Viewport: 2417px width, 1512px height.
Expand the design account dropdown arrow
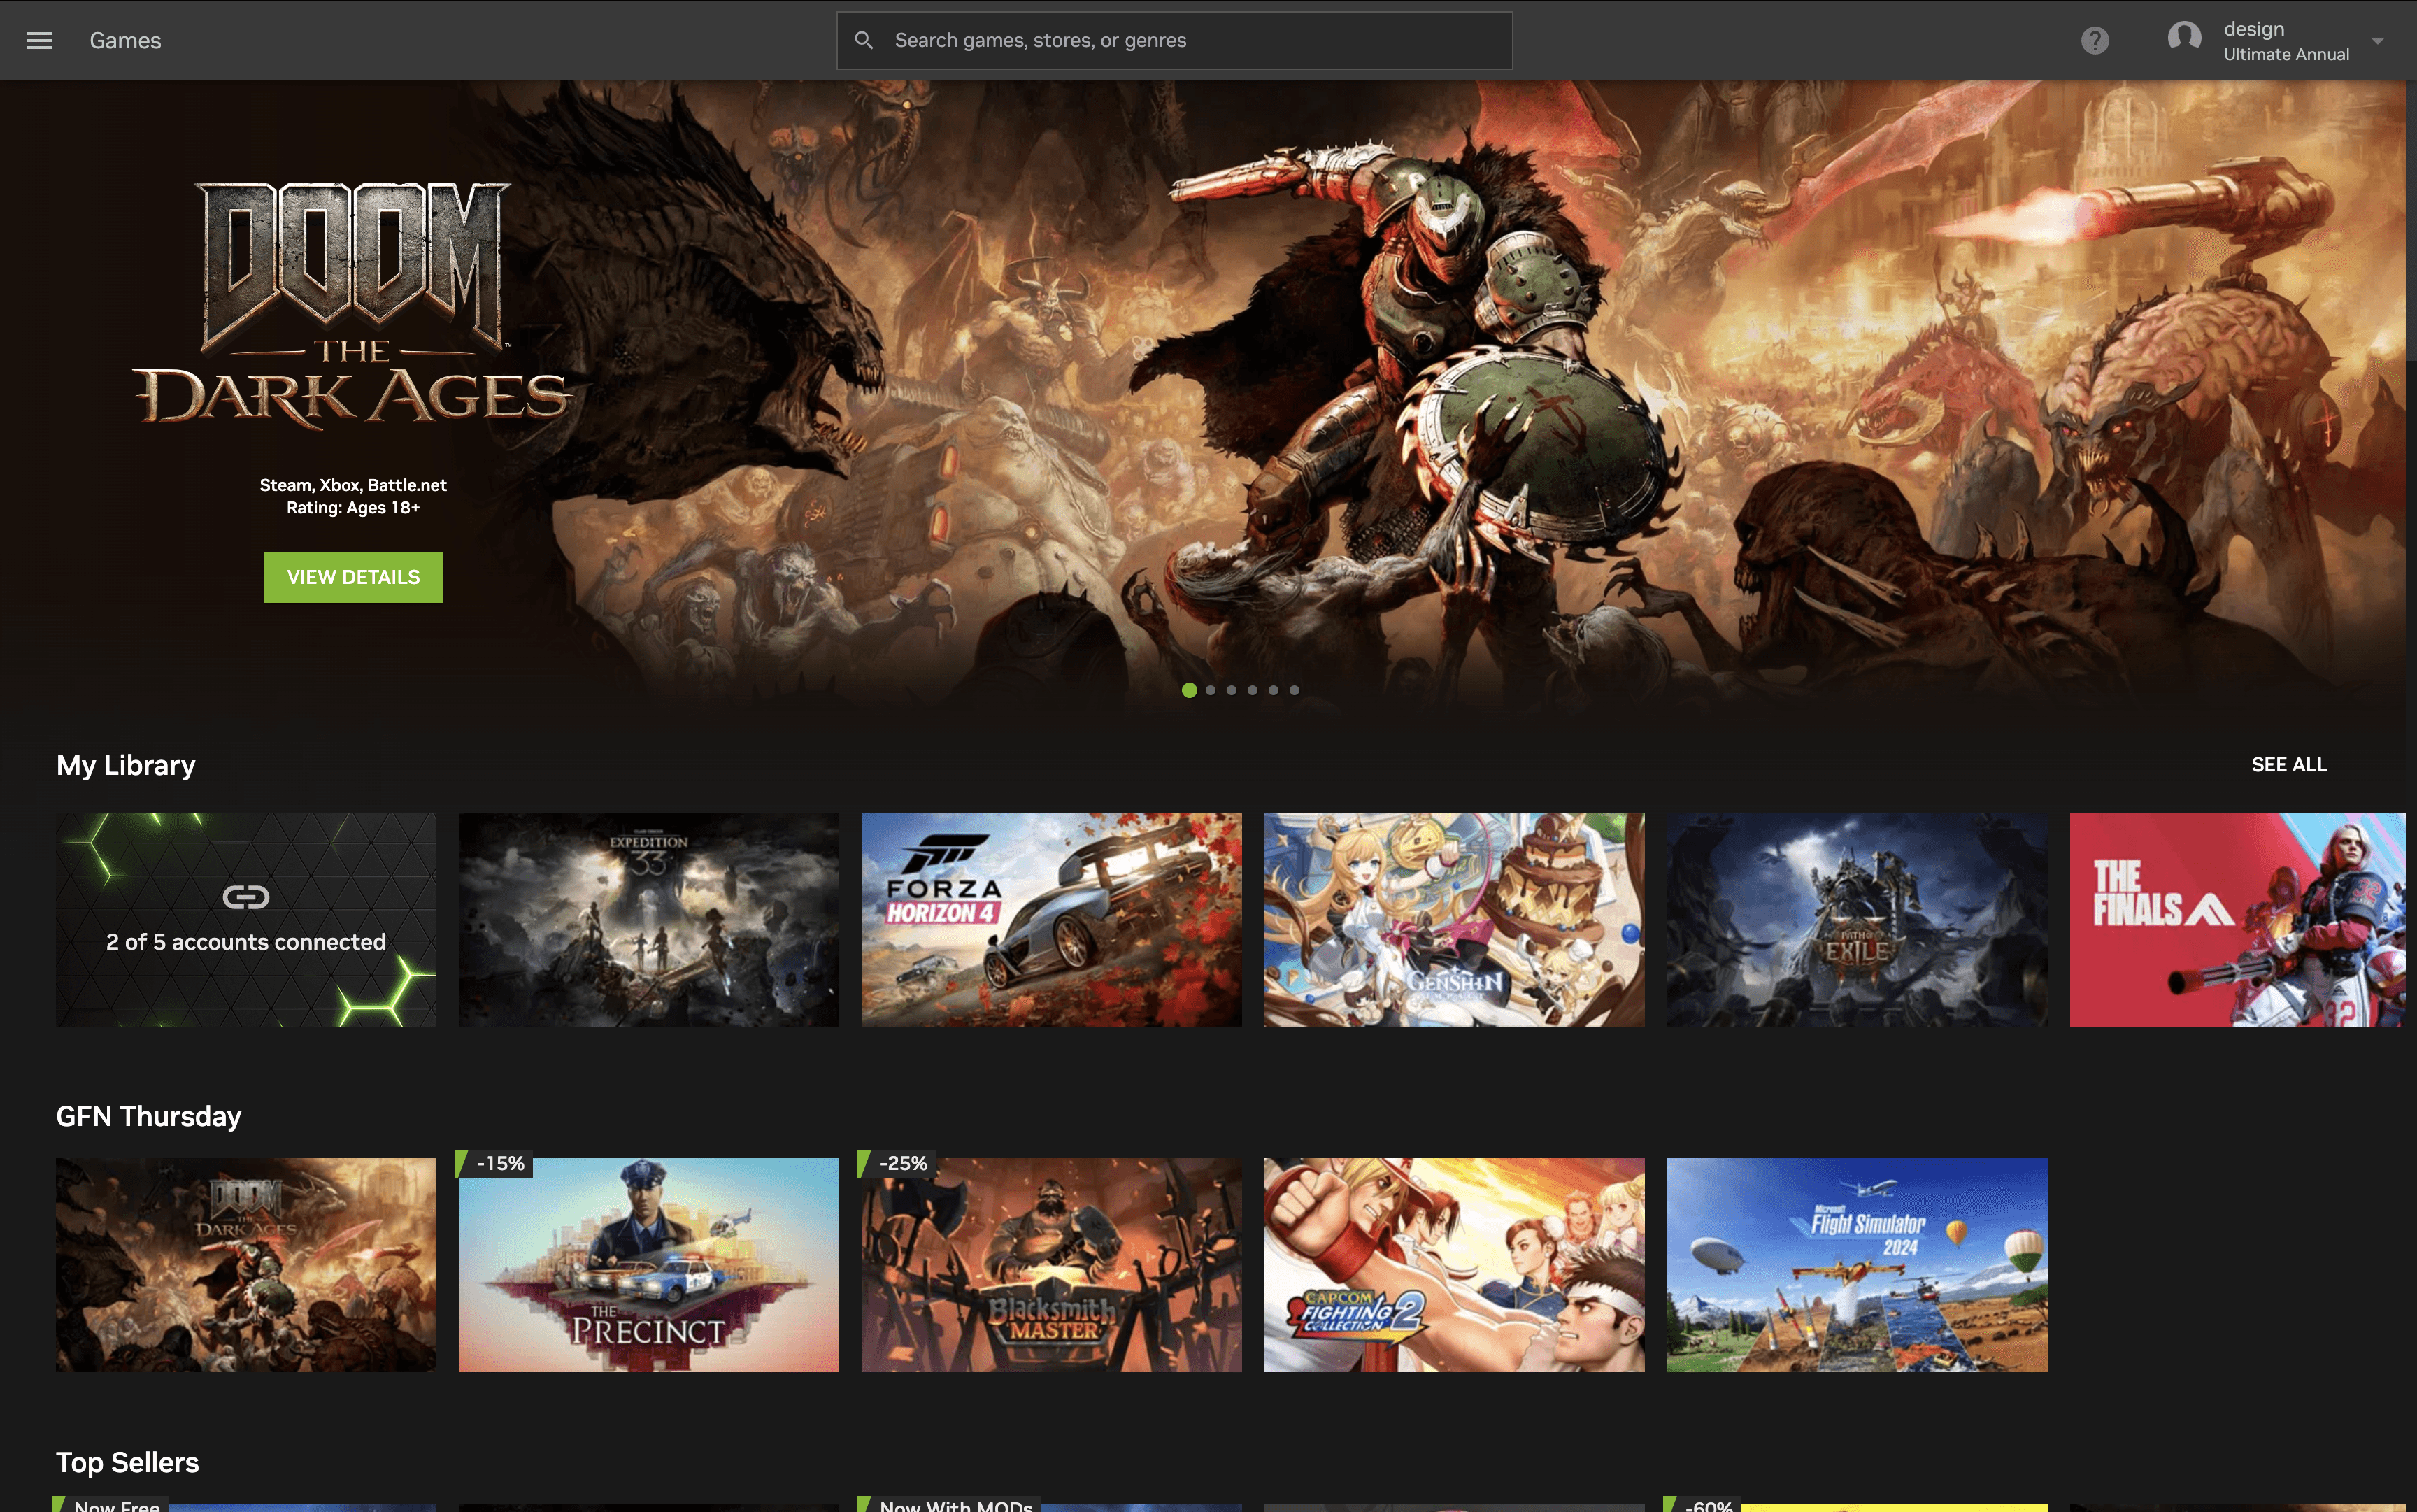point(2378,41)
